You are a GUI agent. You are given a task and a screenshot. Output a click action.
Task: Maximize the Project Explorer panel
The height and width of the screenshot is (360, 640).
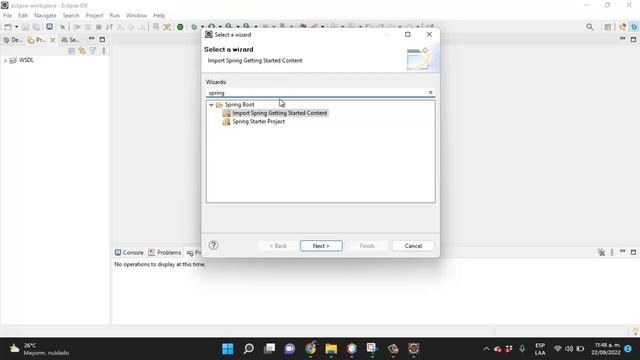102,40
